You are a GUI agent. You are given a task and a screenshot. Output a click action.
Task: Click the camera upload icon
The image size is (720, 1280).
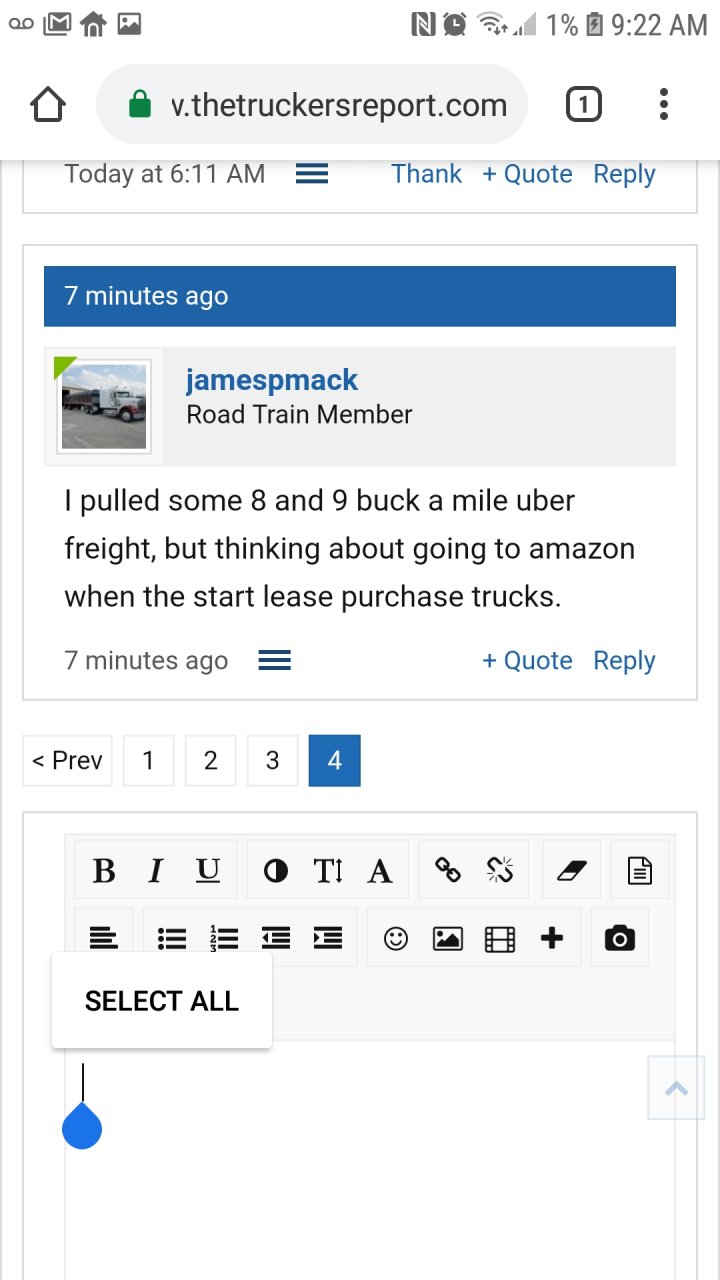click(x=620, y=938)
